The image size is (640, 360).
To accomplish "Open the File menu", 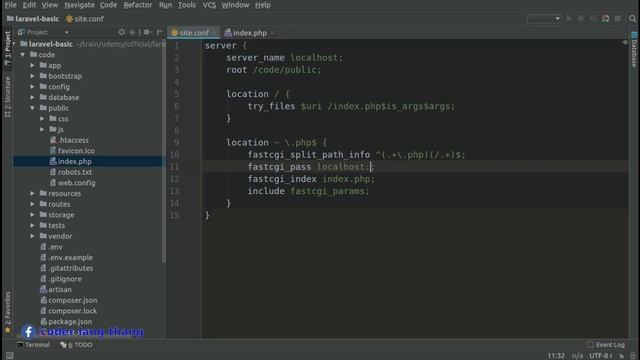I will [11, 5].
